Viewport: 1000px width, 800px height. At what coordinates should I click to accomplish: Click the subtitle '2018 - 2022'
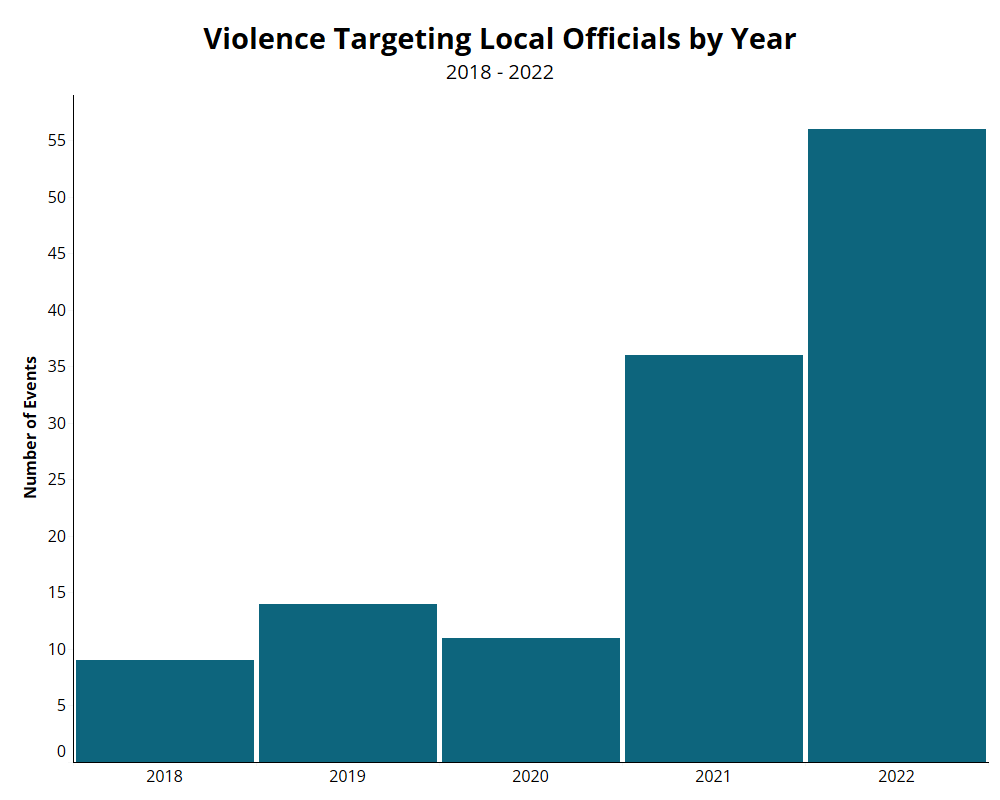point(499,72)
